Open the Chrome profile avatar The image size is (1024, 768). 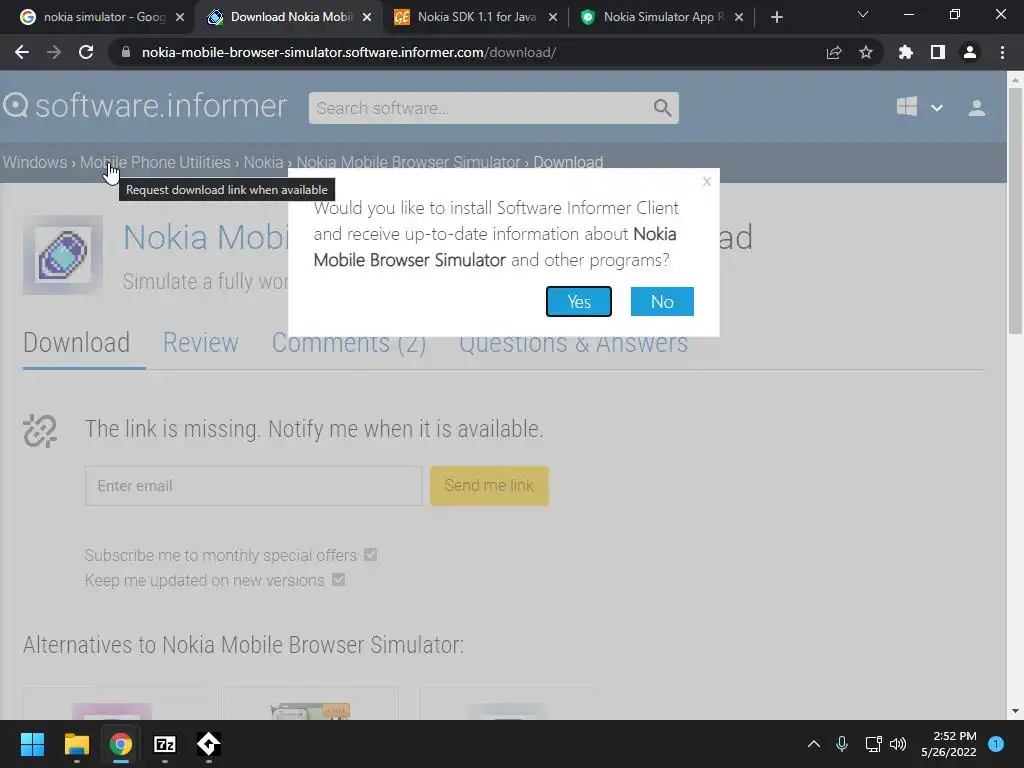click(970, 52)
